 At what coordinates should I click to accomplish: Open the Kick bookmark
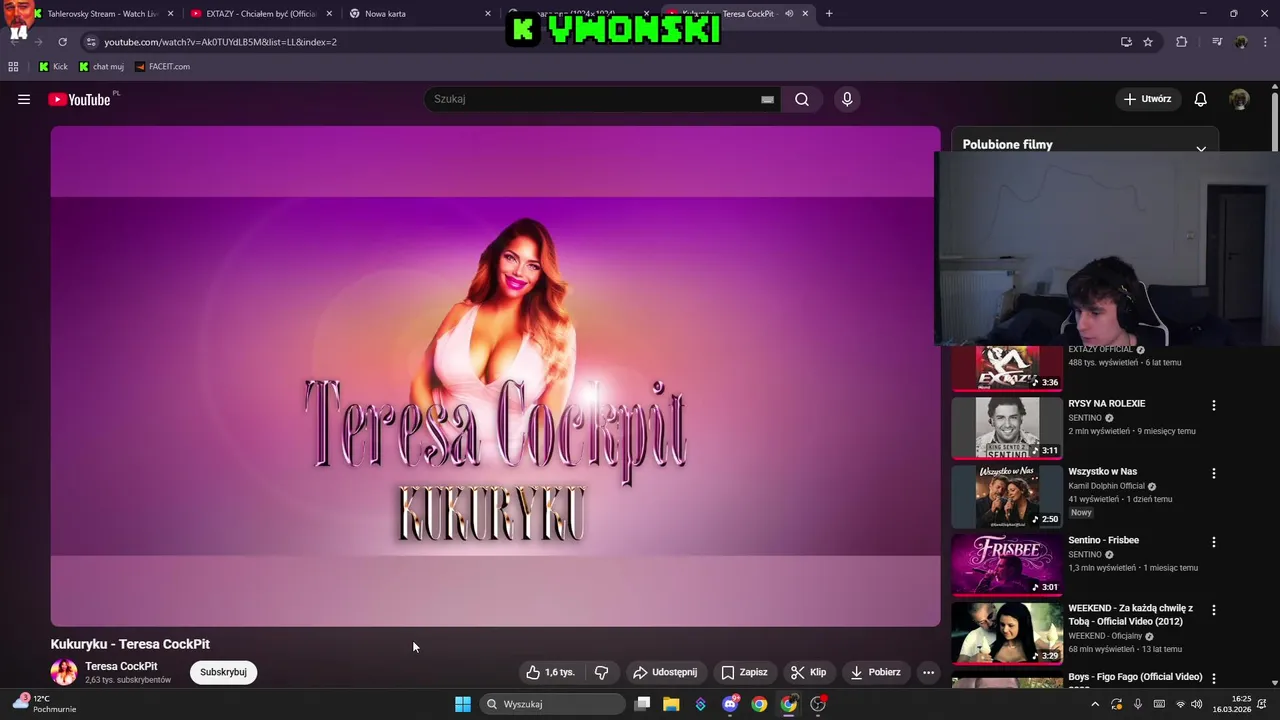53,67
